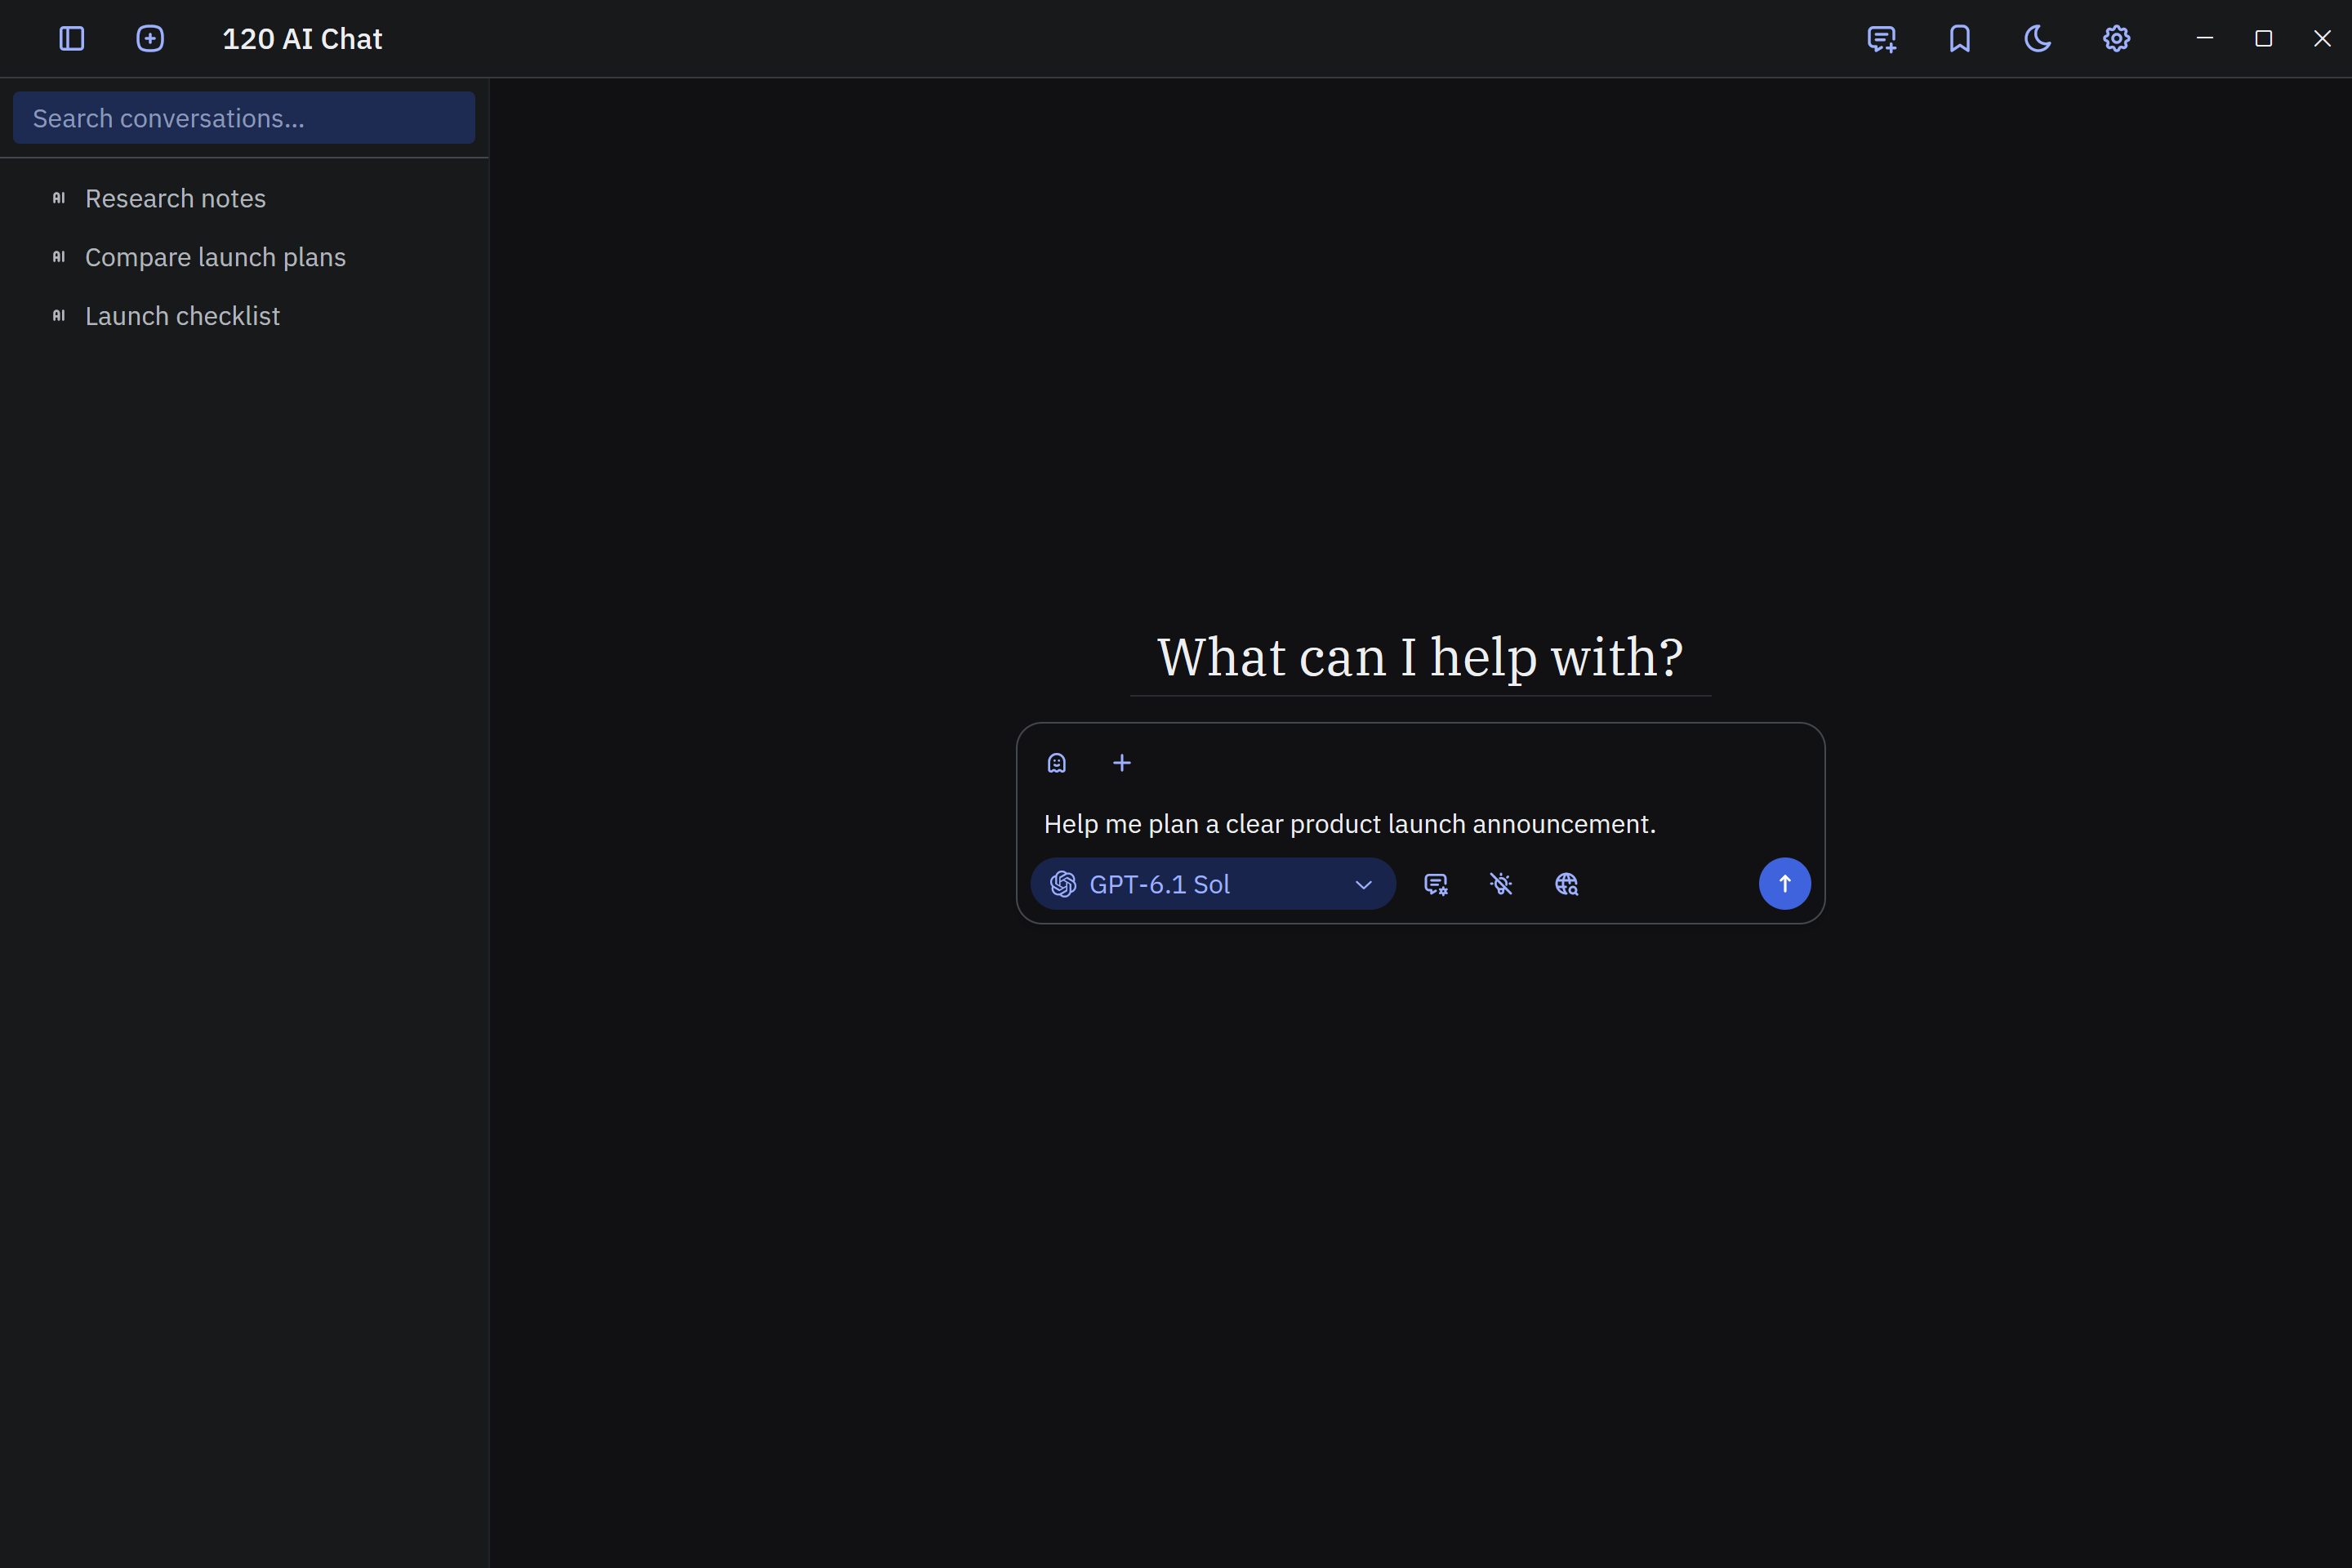
Task: Click the prompt text about product launch
Action: 1350,824
